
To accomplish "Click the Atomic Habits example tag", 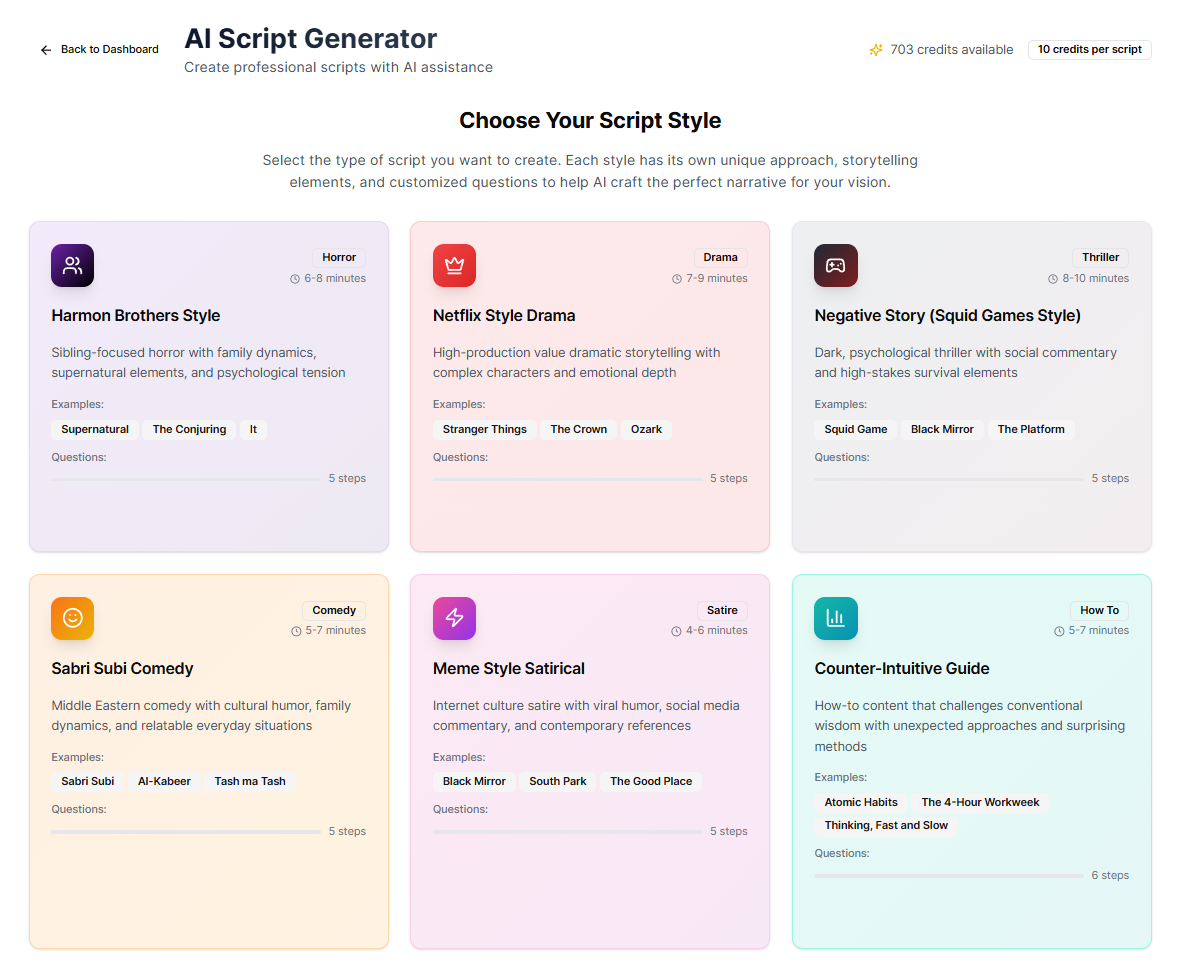I will (x=860, y=802).
